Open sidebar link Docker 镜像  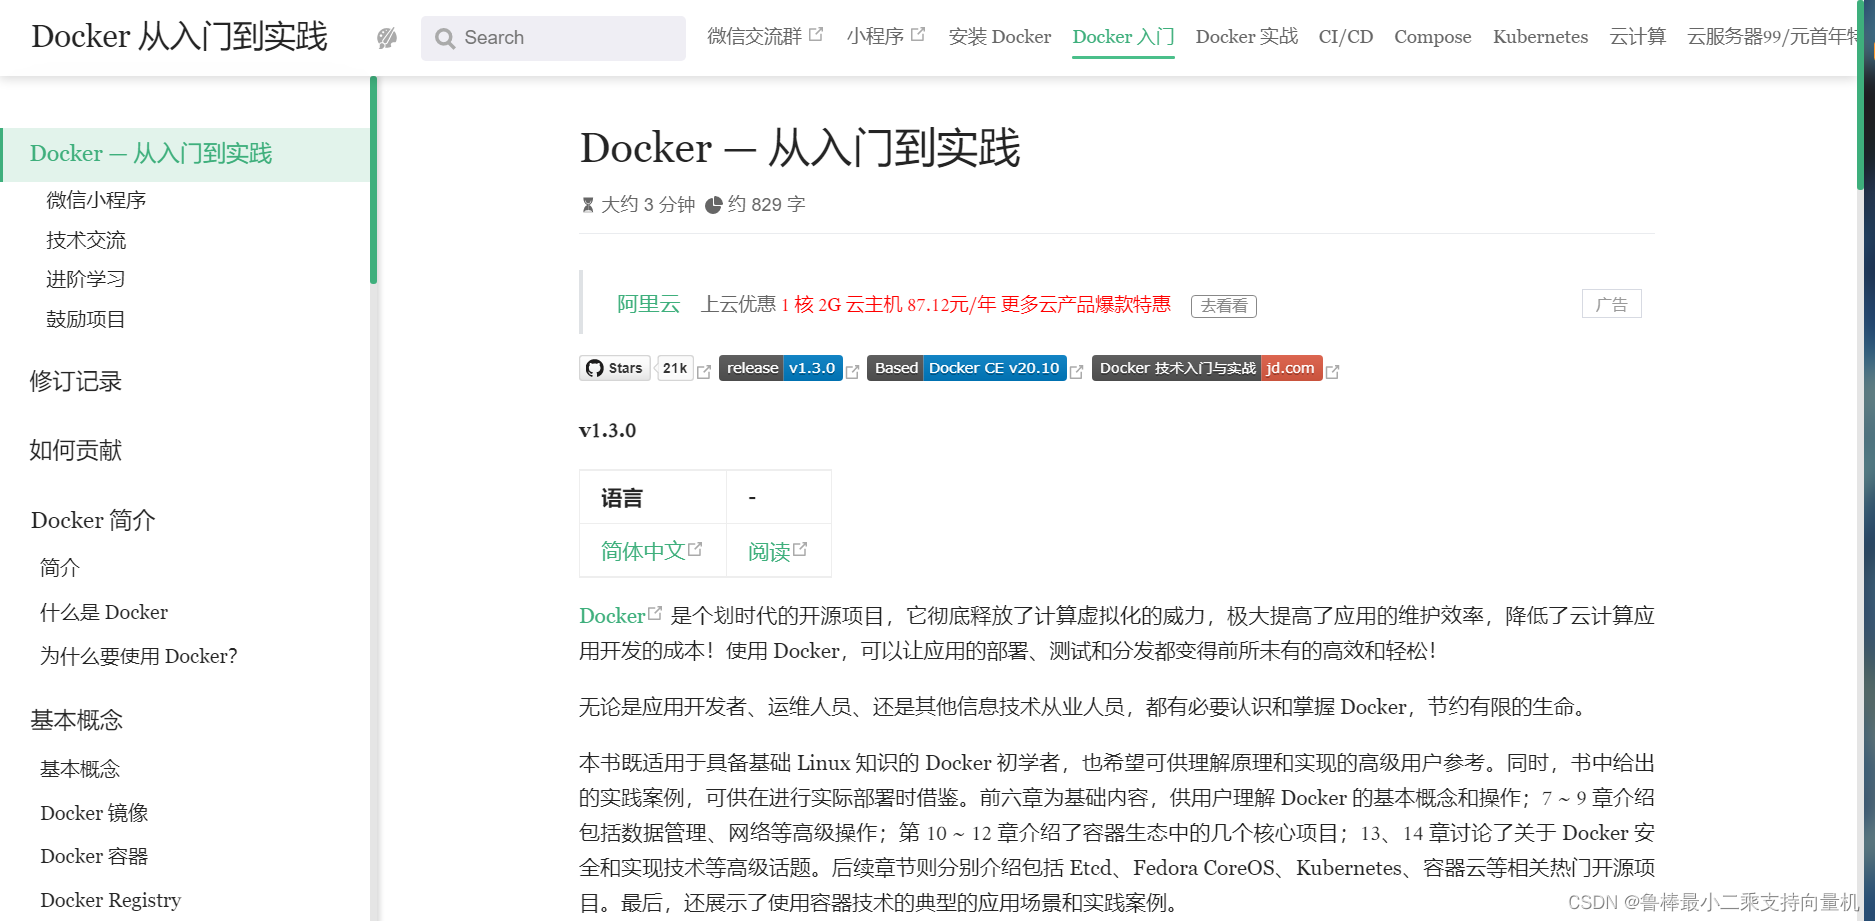pos(94,813)
